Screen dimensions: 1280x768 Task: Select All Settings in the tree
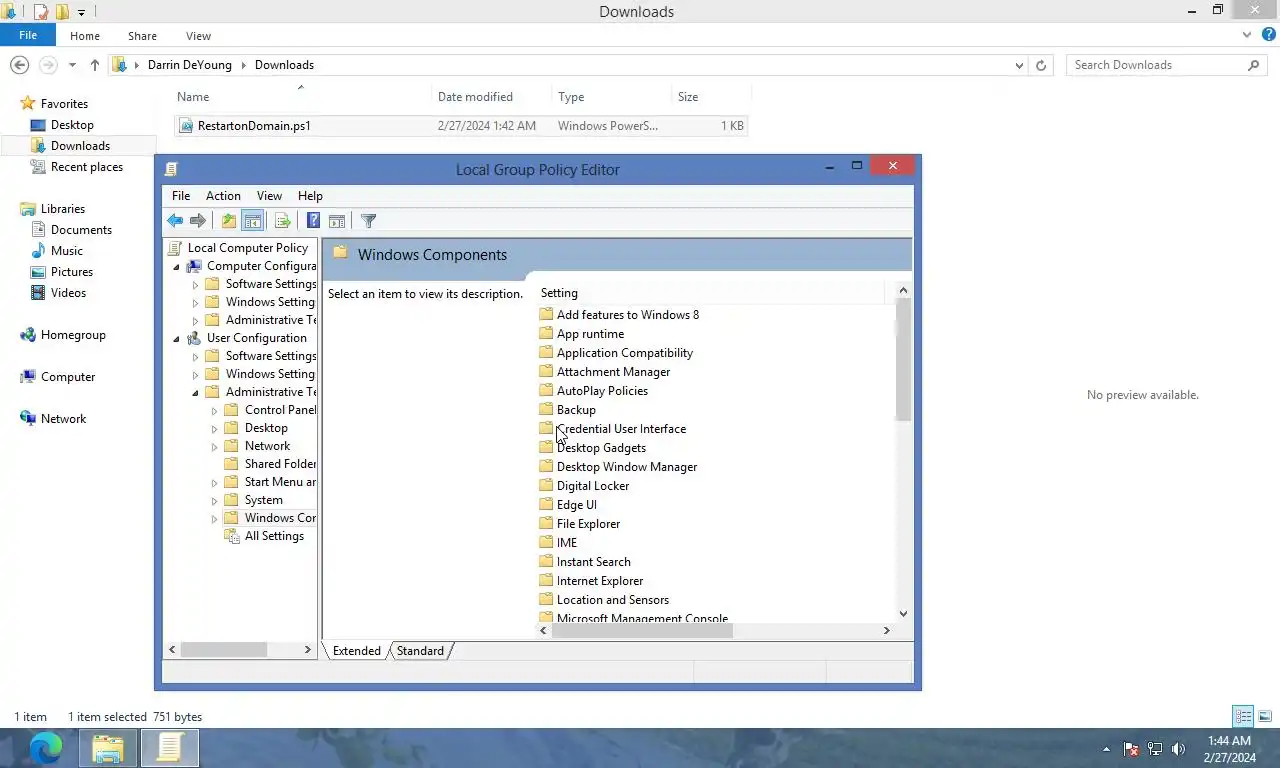(x=274, y=536)
